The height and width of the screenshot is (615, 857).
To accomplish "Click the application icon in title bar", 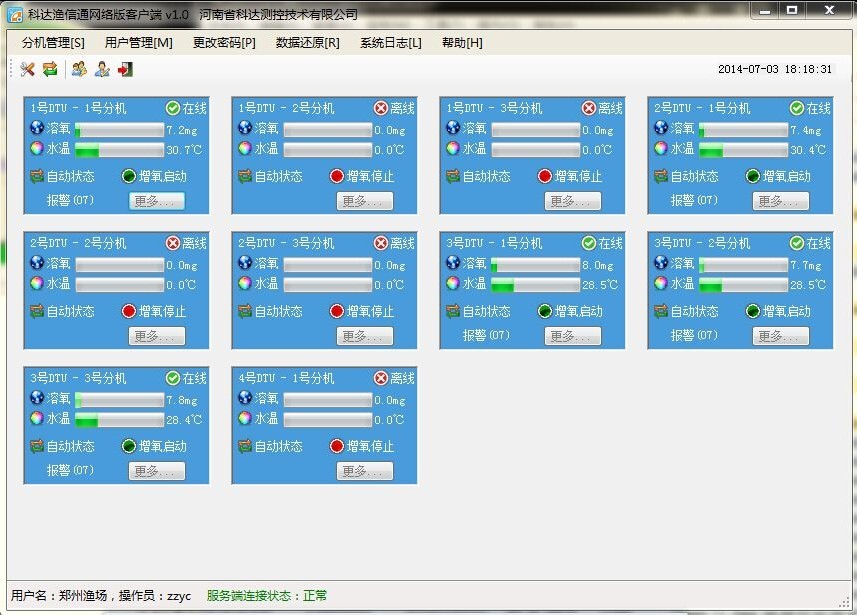I will pos(15,15).
